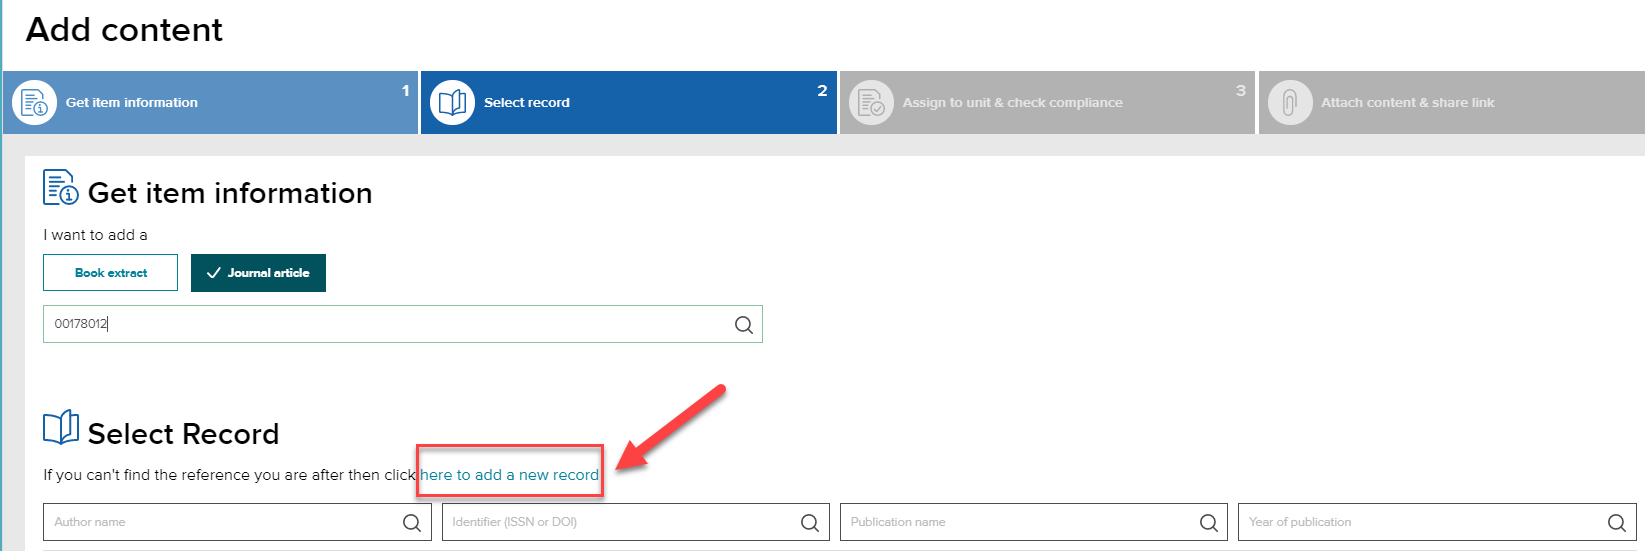This screenshot has width=1645, height=551.
Task: Follow the 'here to add a new record' link
Action: pos(509,475)
